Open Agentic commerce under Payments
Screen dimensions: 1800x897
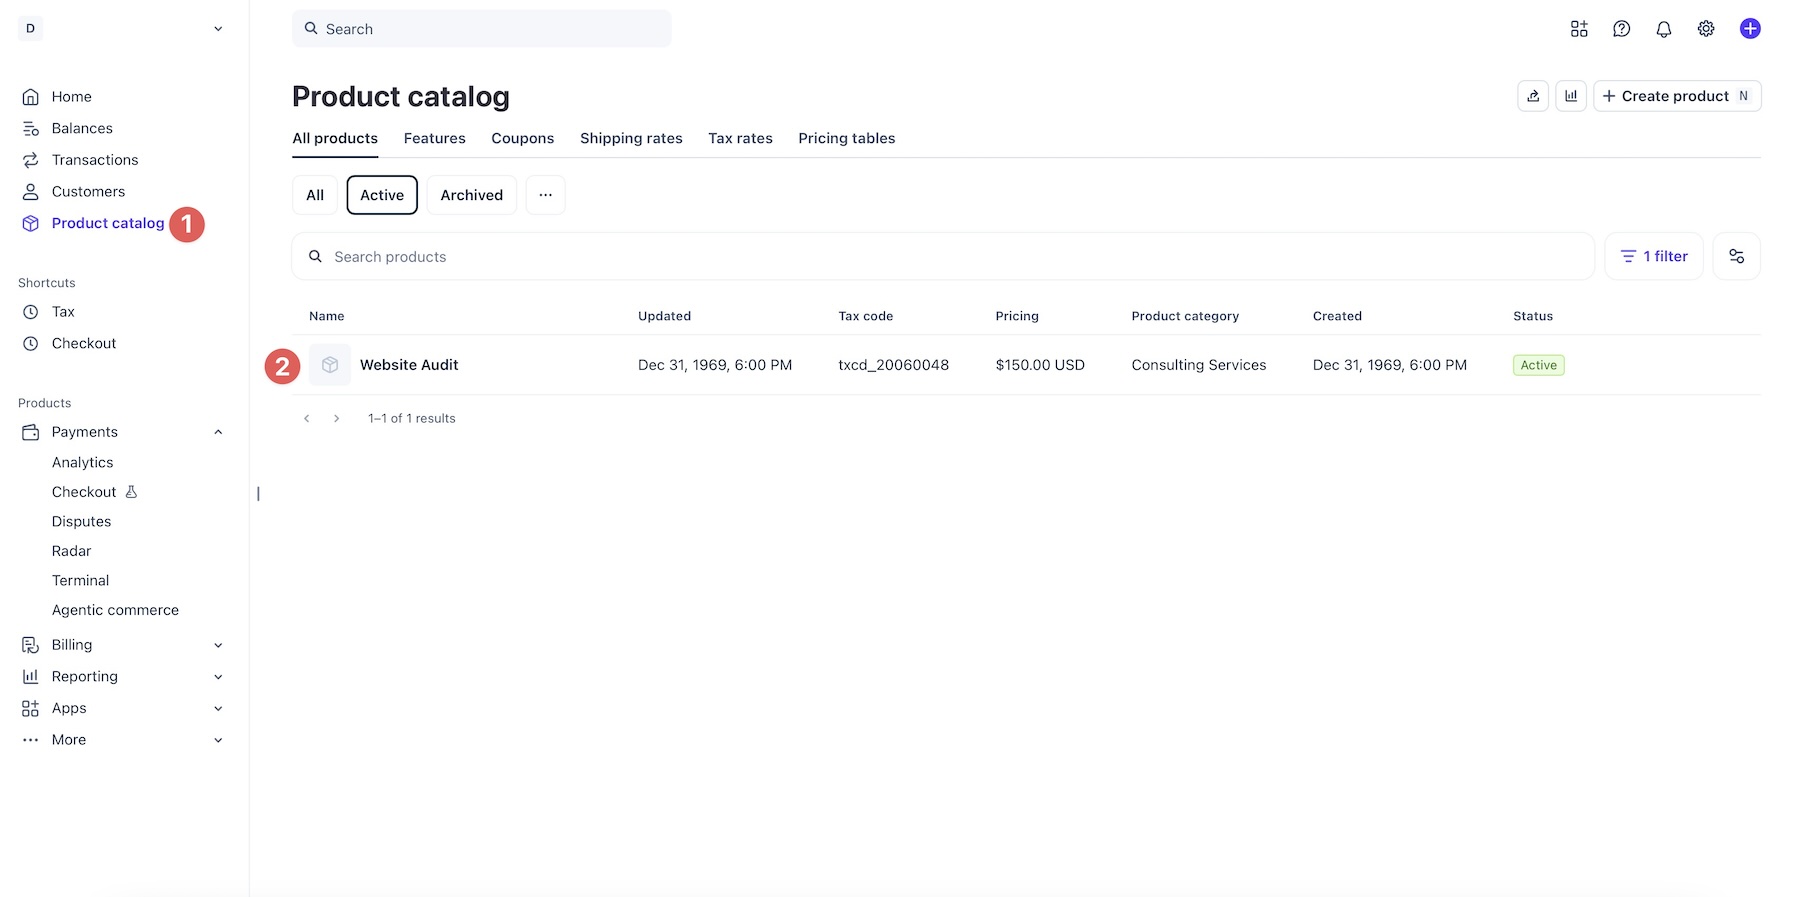[x=115, y=610]
